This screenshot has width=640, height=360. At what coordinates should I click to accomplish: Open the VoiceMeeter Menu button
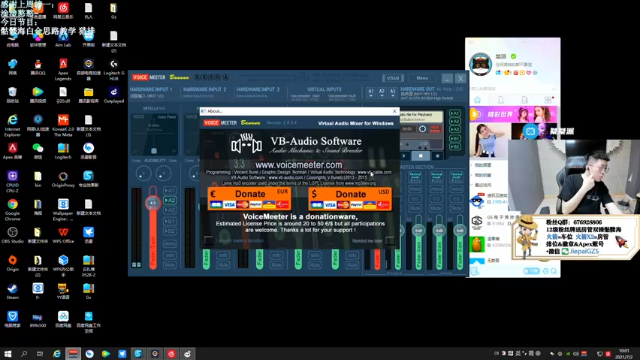tap(422, 78)
